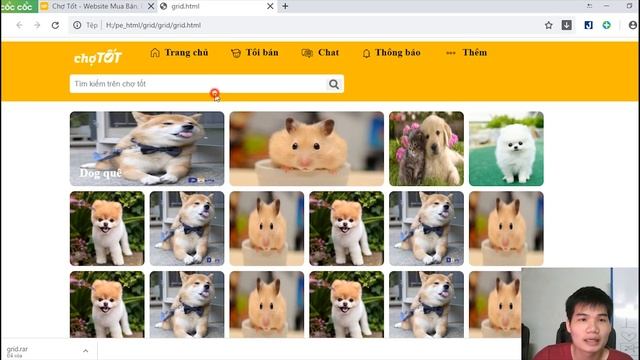Click the blue extension icon in toolbar

[588, 25]
